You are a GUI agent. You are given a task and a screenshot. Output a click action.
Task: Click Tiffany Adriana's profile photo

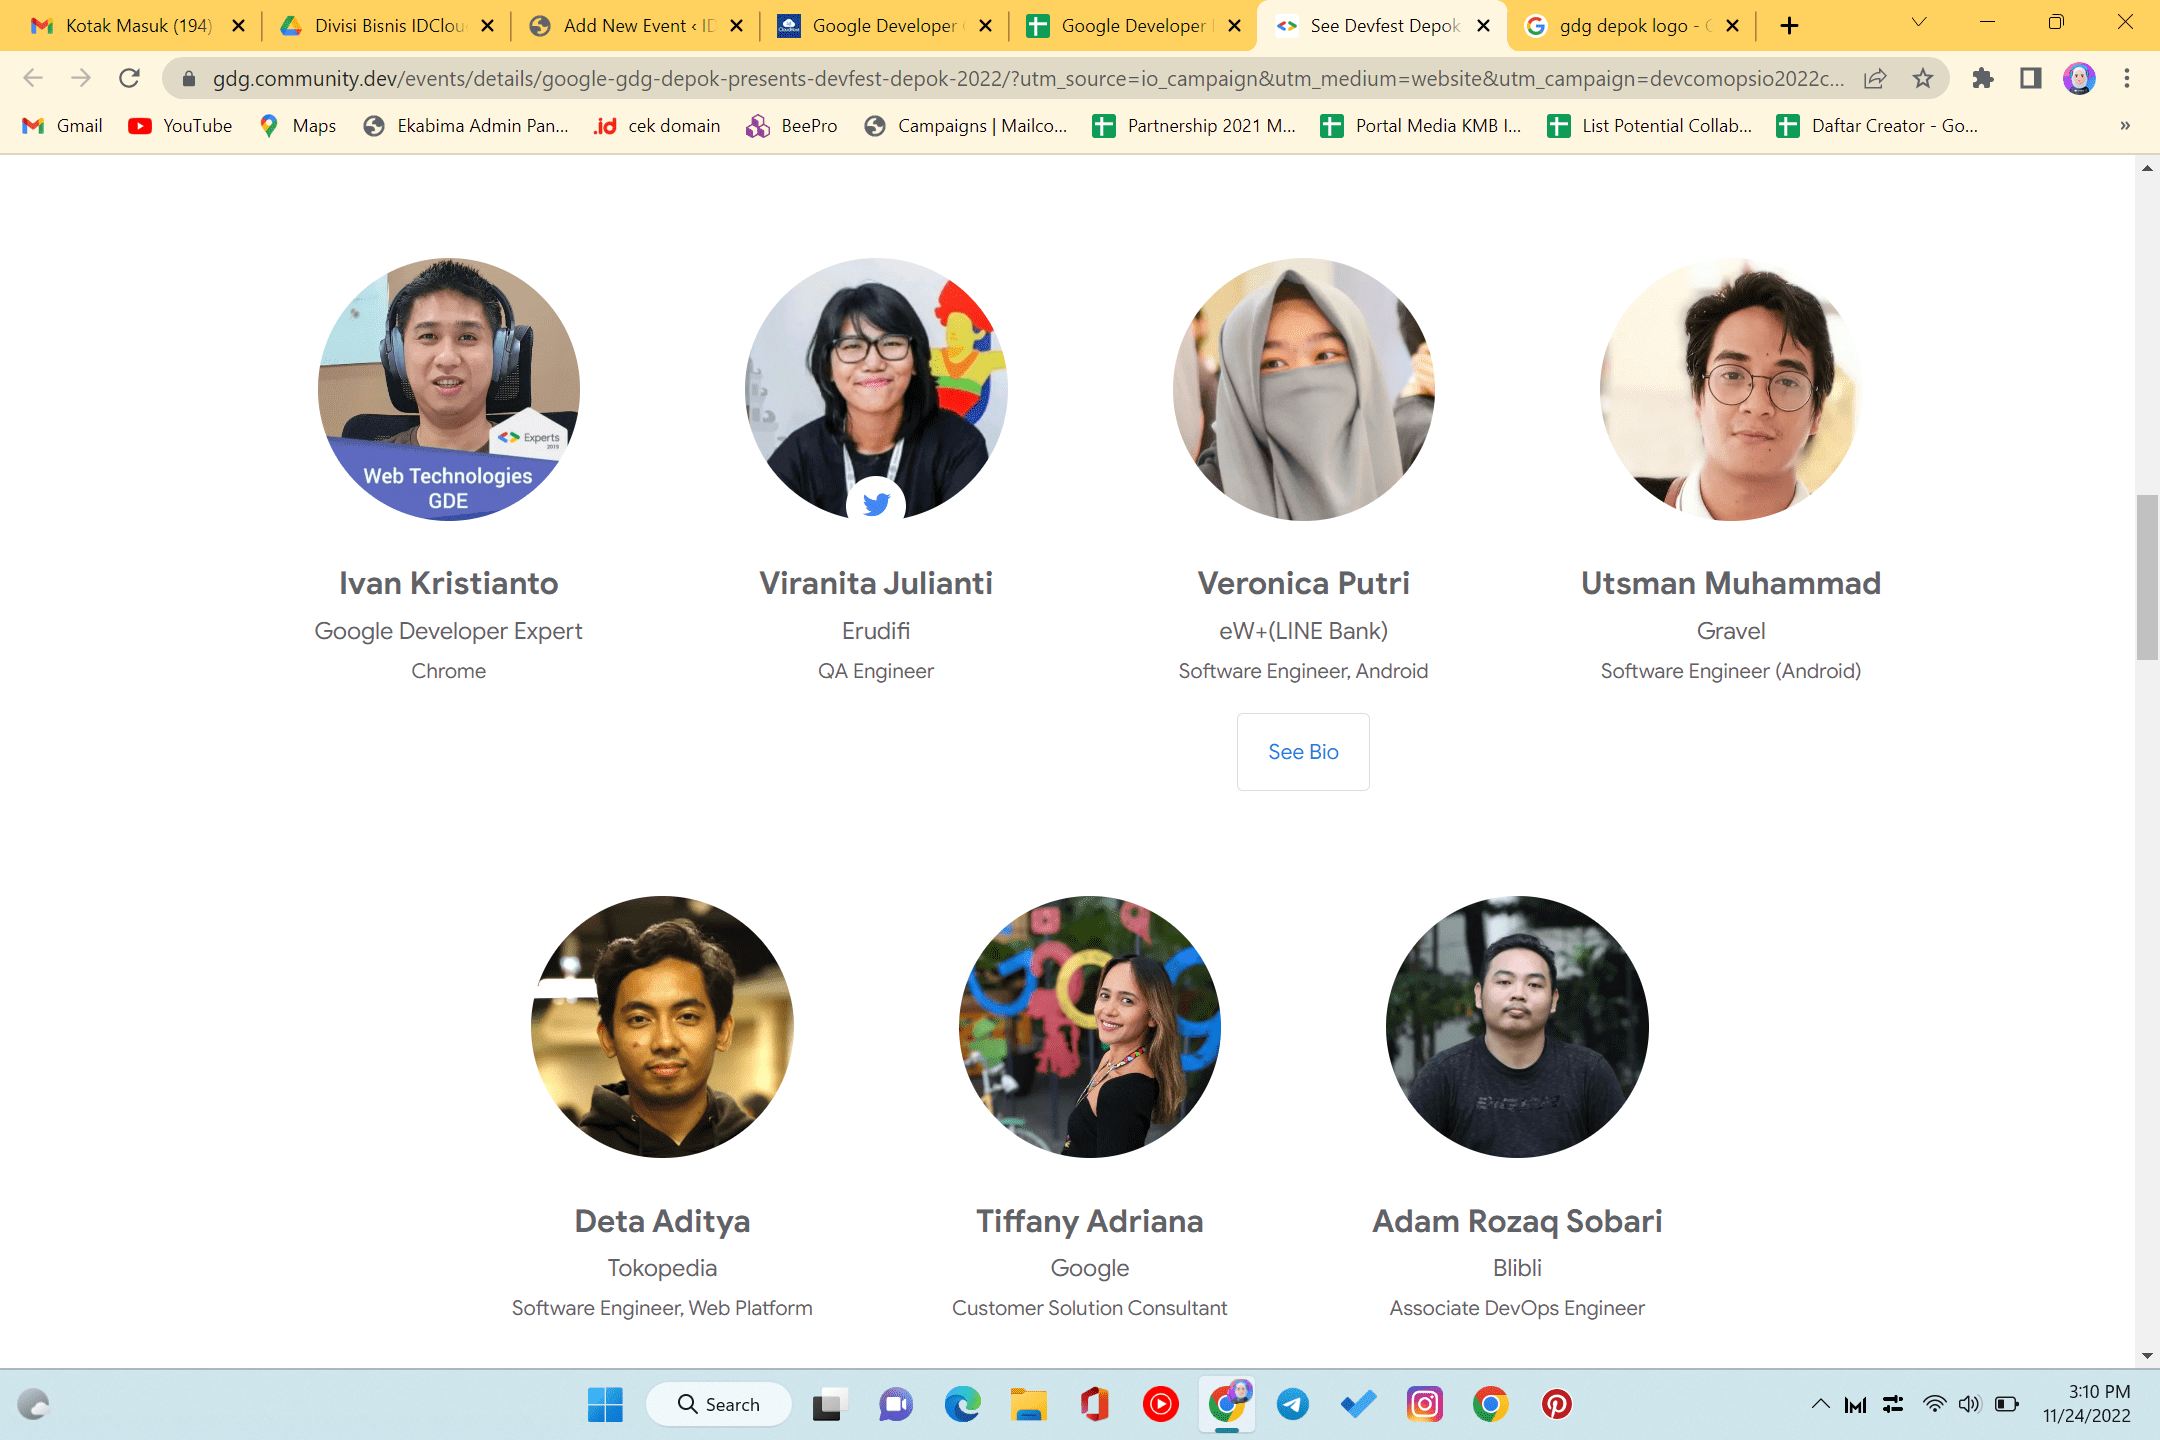(x=1090, y=1027)
